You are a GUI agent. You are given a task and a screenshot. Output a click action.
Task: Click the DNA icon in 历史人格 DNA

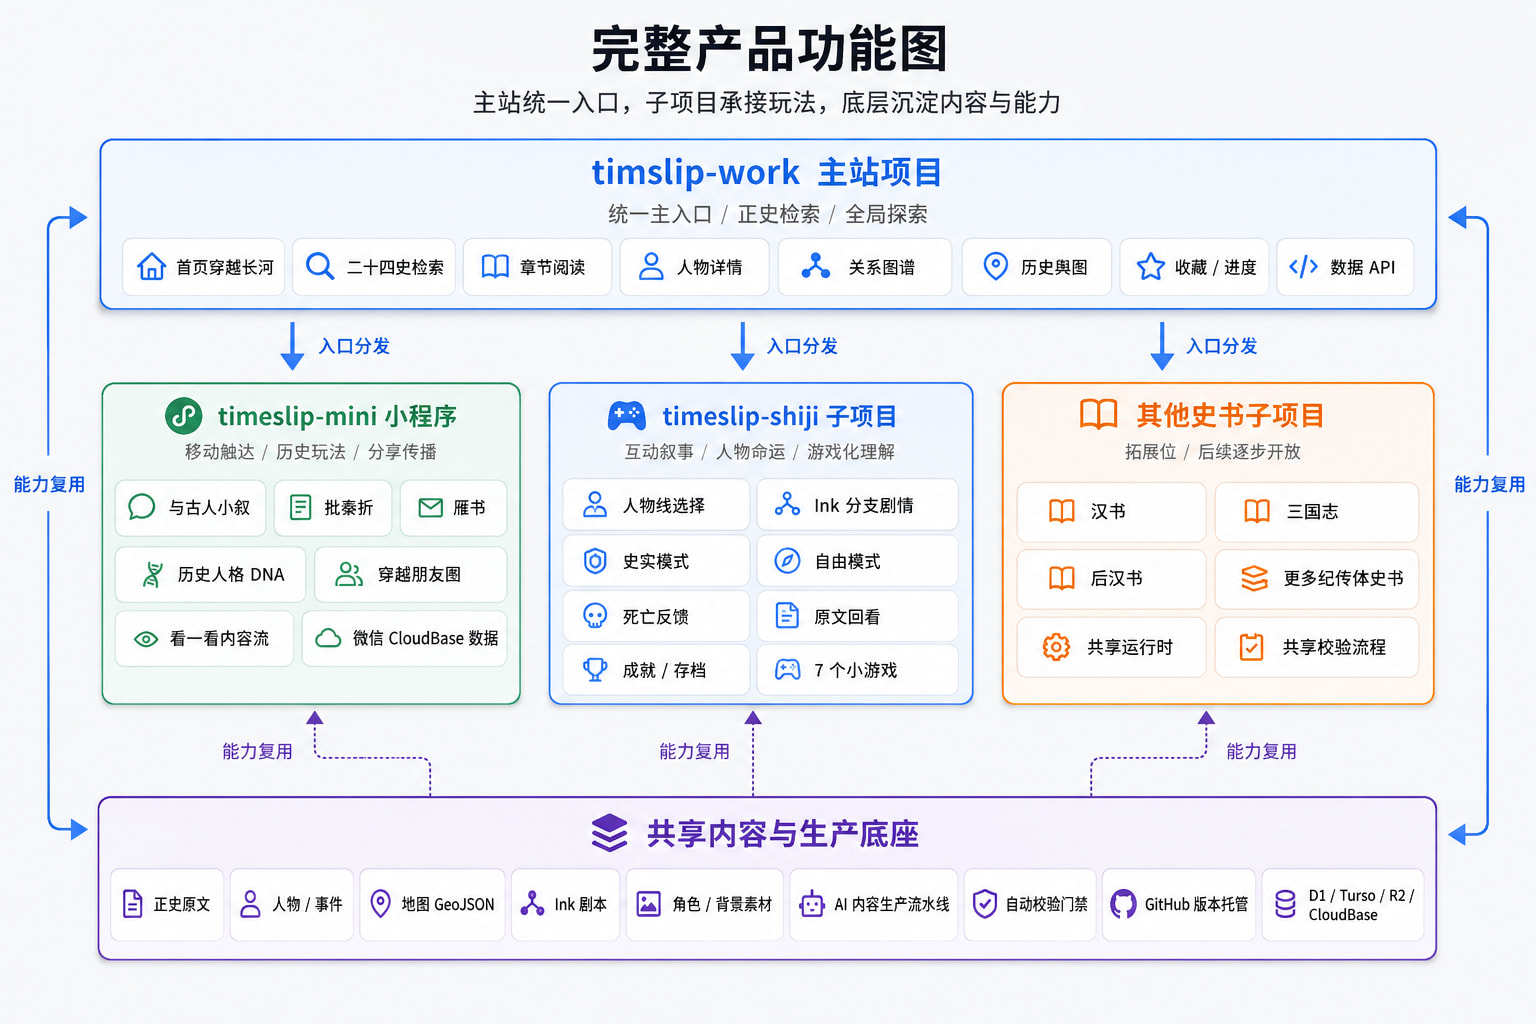[153, 574]
